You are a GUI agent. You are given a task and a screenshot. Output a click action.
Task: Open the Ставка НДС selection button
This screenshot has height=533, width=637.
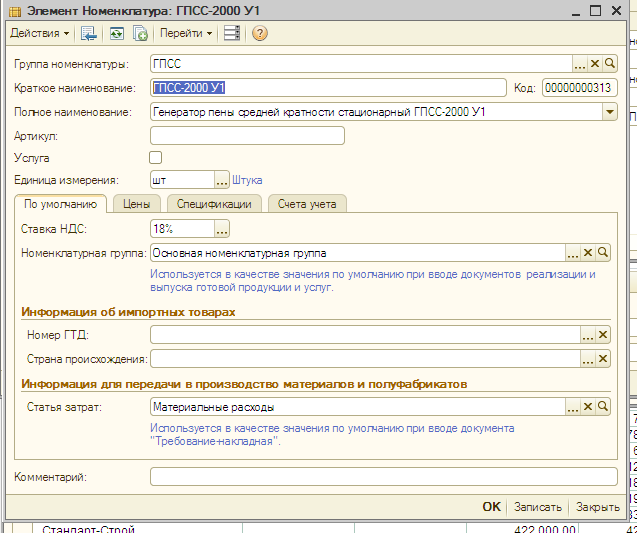(222, 229)
